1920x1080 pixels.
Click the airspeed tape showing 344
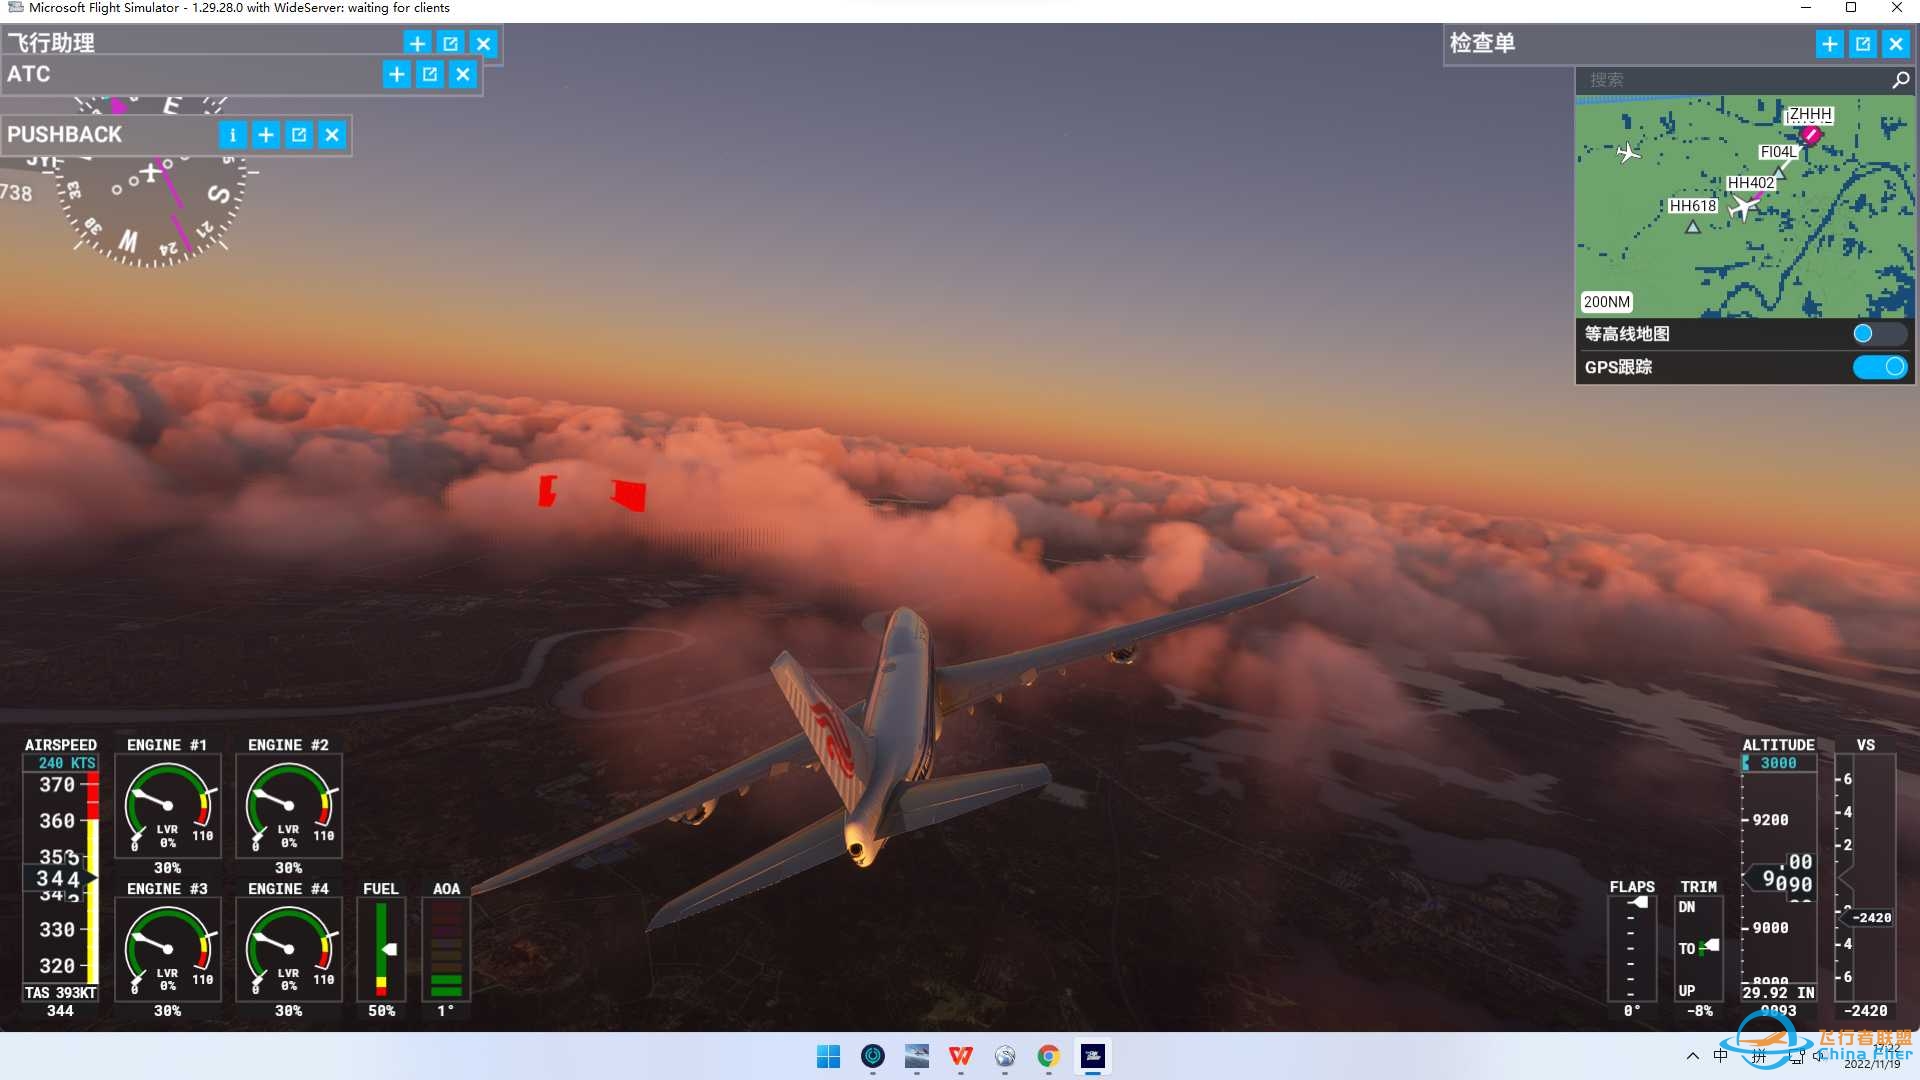coord(60,878)
